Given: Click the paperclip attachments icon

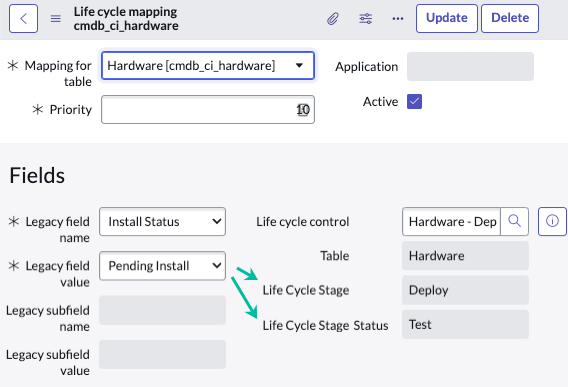Looking at the screenshot, I should pyautogui.click(x=333, y=18).
